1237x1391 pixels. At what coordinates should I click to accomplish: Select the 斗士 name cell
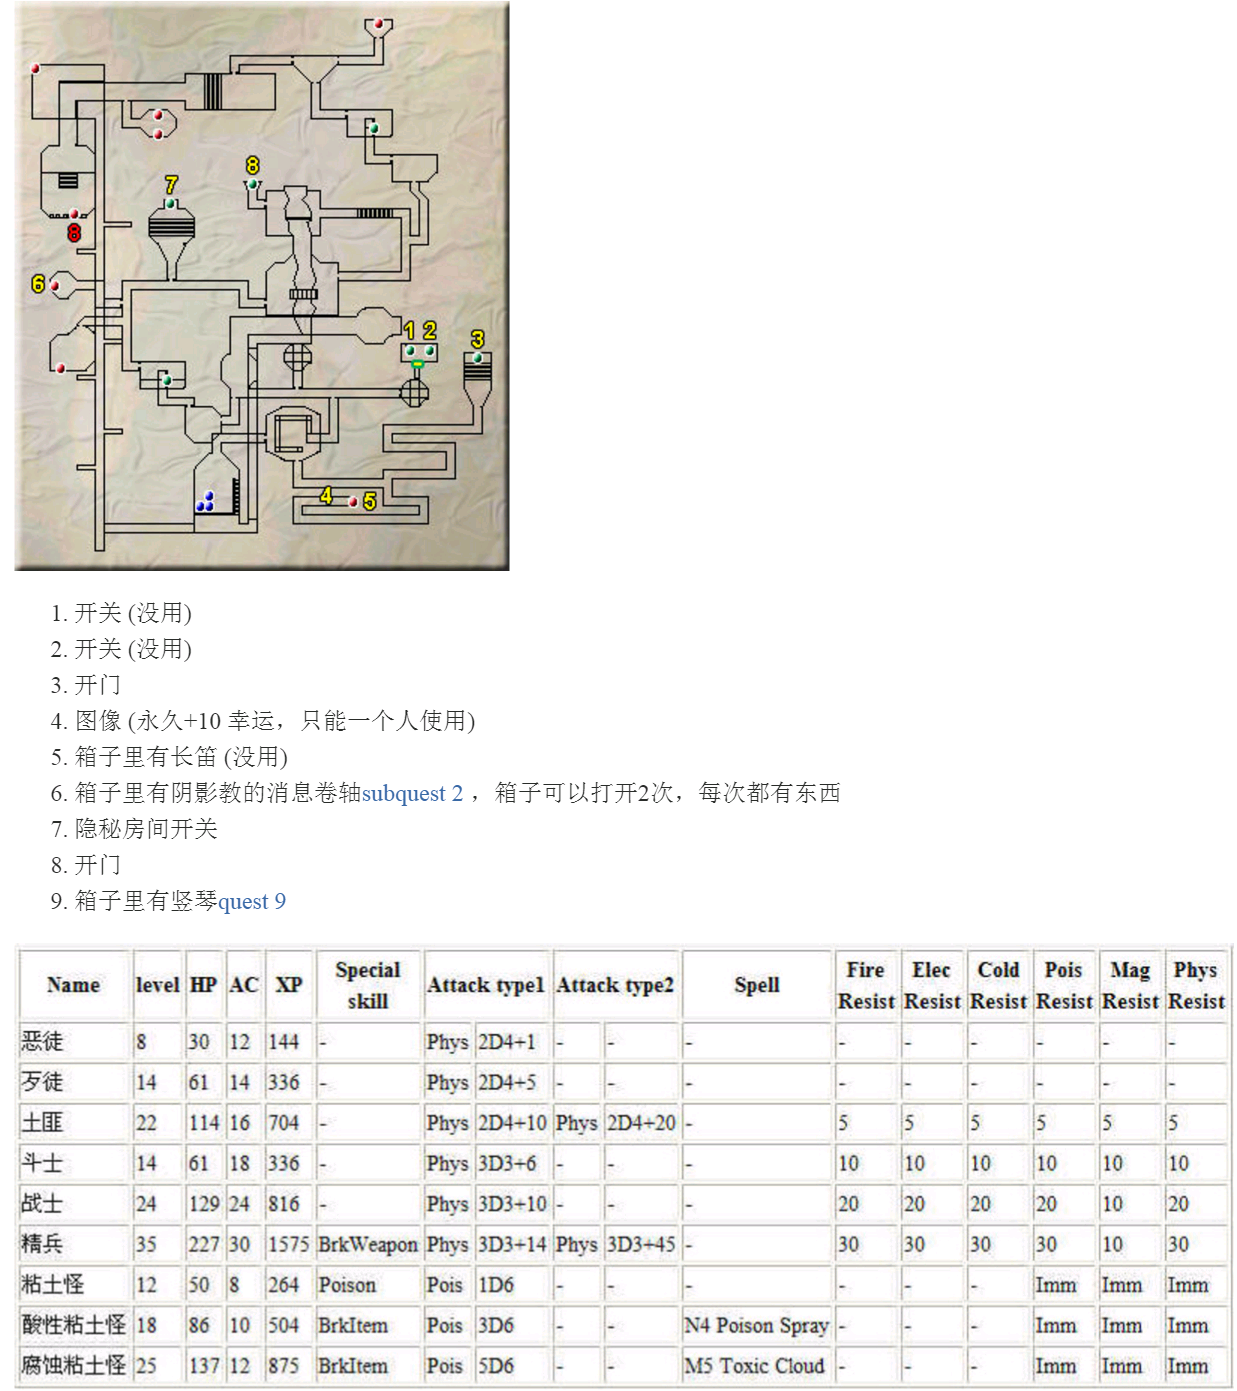point(75,1163)
